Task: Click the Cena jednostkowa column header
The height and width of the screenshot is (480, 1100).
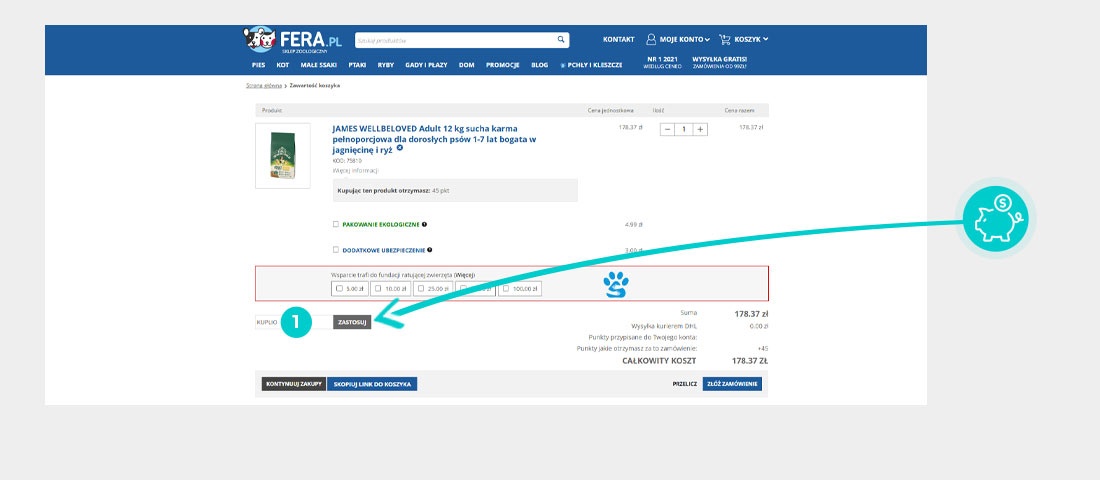Action: pyautogui.click(x=611, y=110)
